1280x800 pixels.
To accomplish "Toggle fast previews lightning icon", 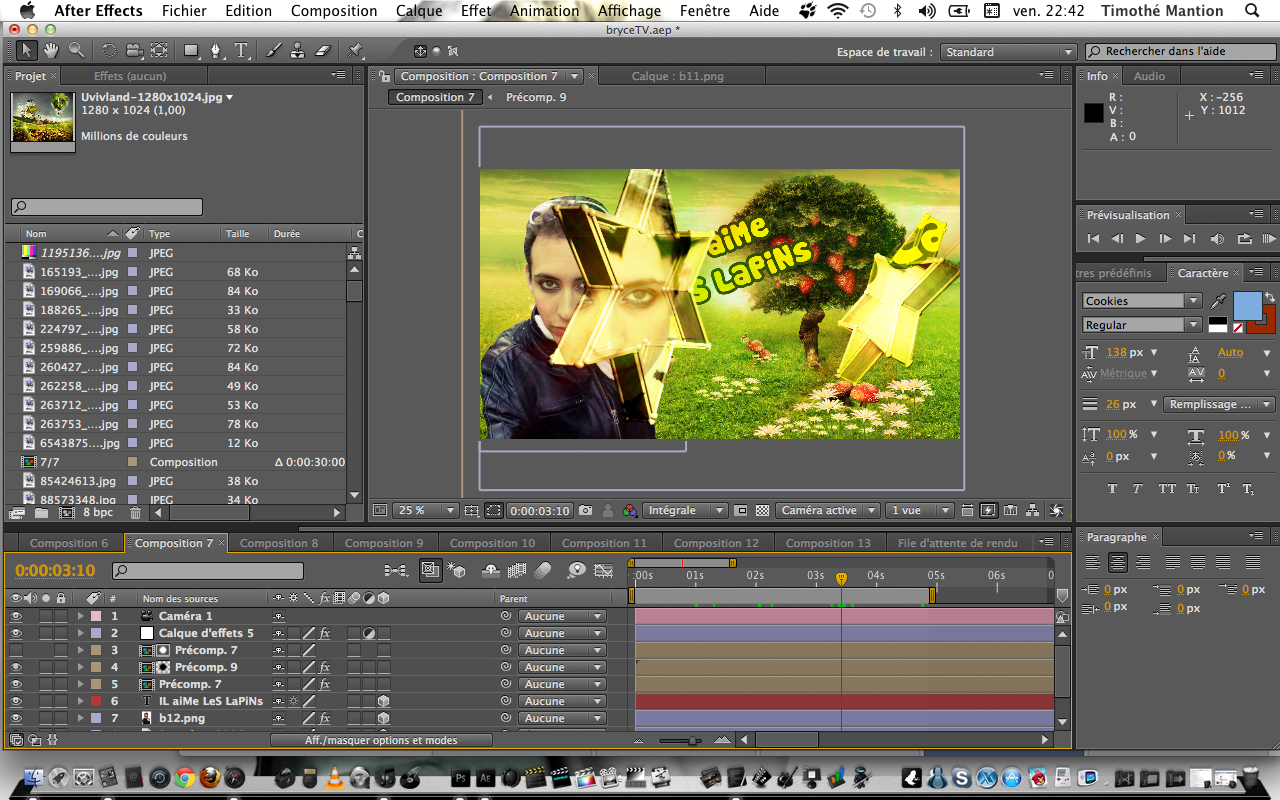I will pyautogui.click(x=988, y=510).
